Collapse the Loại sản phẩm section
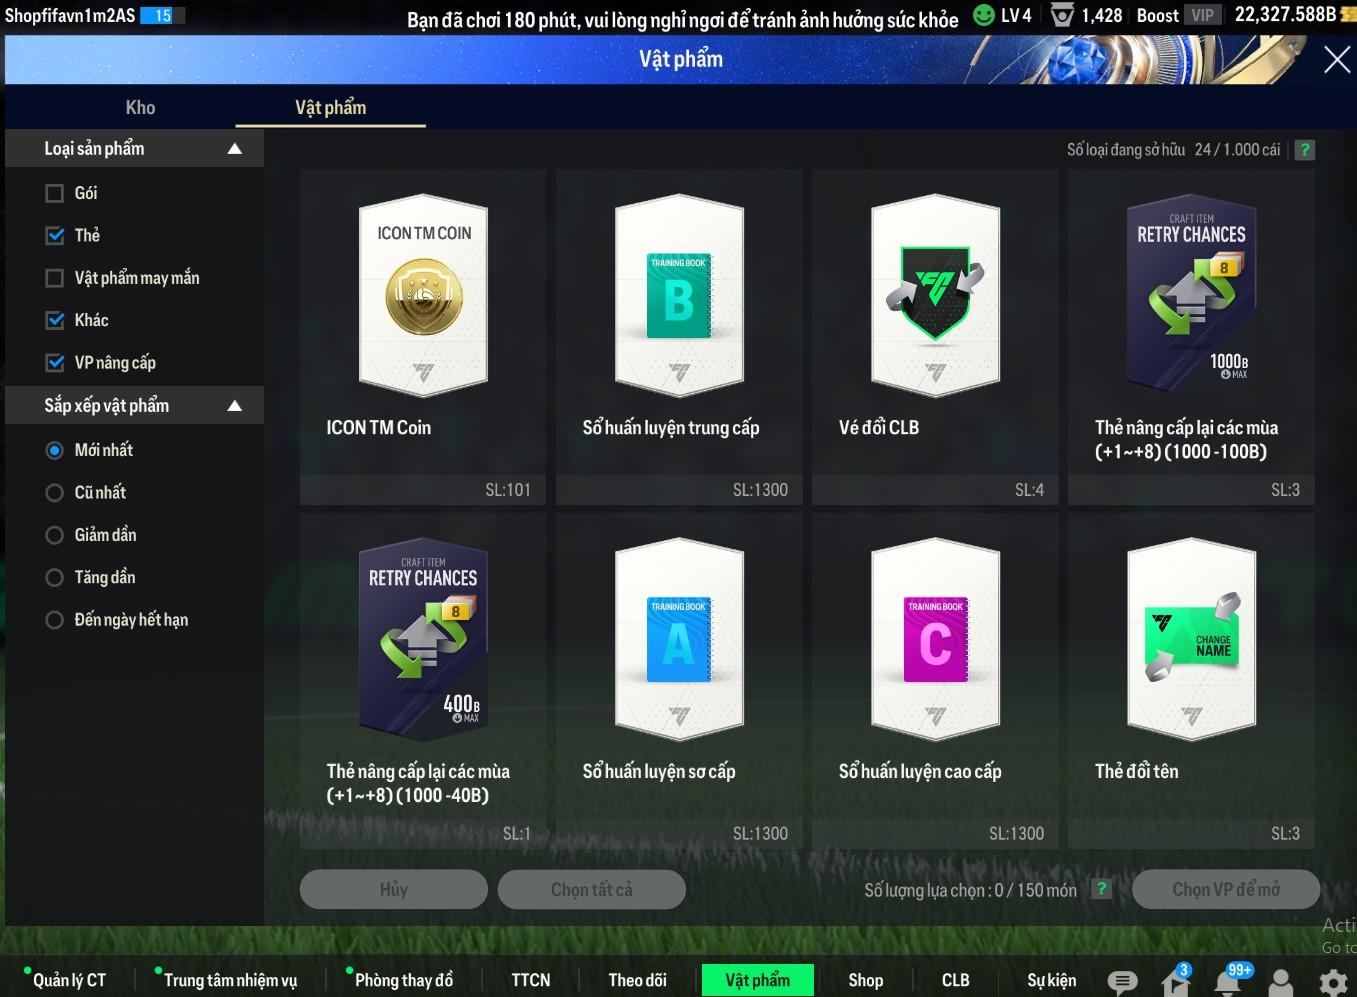 tap(234, 149)
